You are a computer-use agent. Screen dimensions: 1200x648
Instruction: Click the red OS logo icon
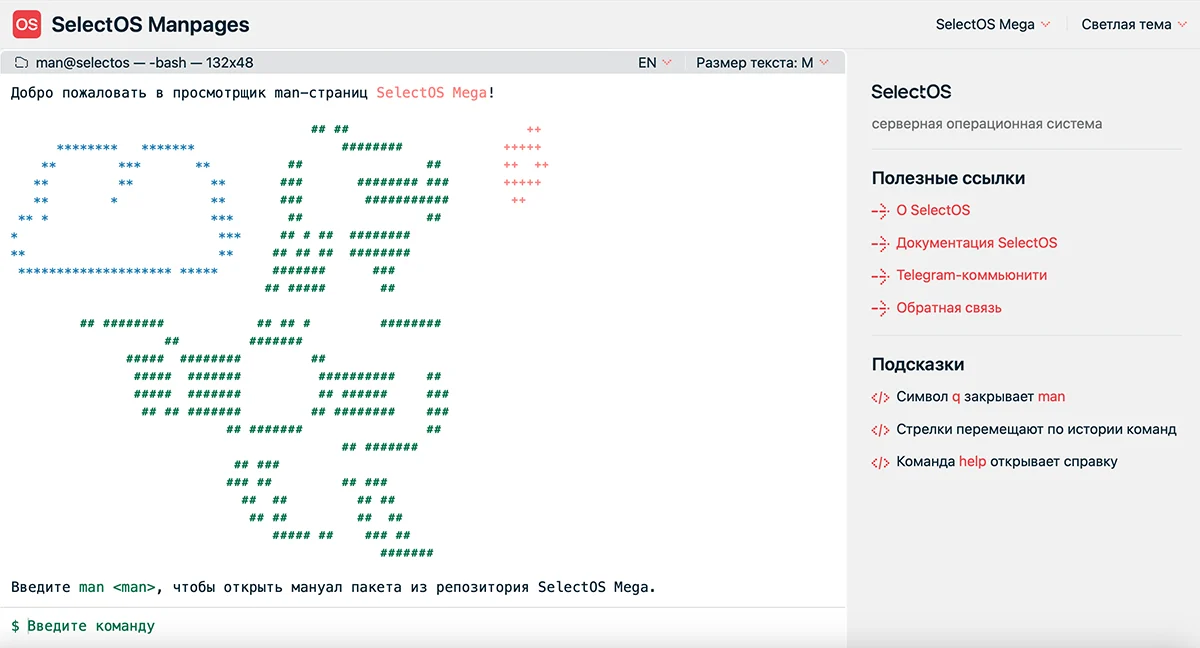[x=27, y=24]
